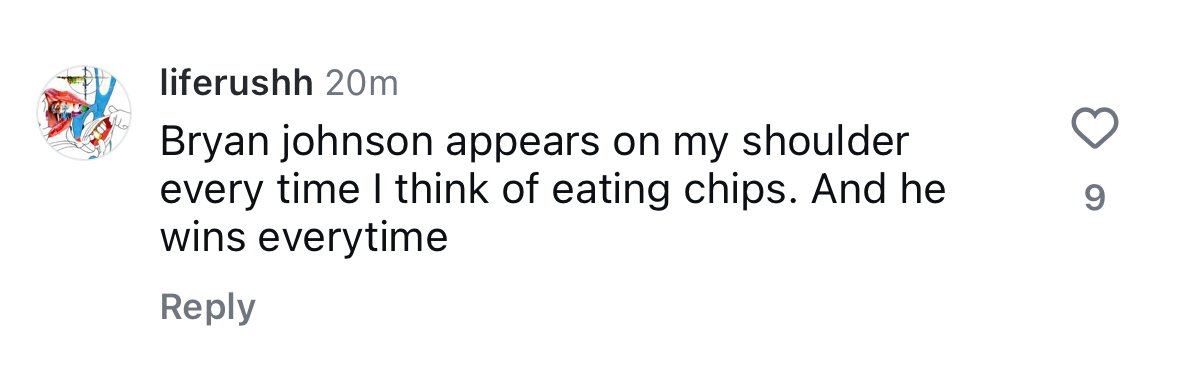Viewport: 1179px width, 389px height.
Task: View the 9 likes count
Action: 1096,199
